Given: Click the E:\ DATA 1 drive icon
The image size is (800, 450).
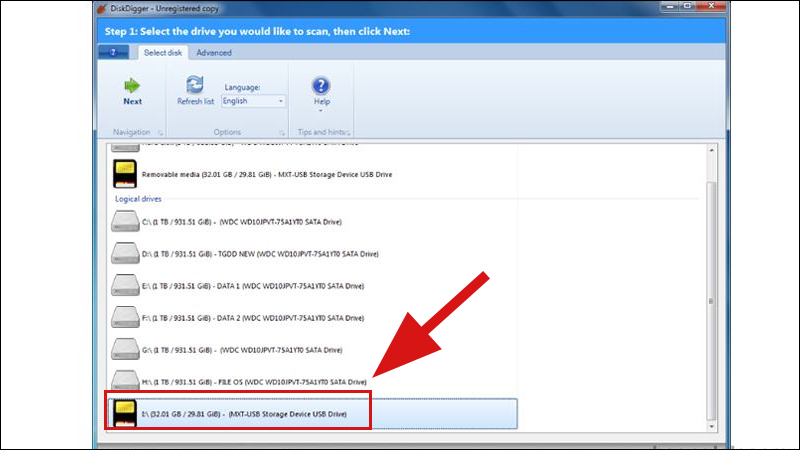Looking at the screenshot, I should (x=125, y=286).
